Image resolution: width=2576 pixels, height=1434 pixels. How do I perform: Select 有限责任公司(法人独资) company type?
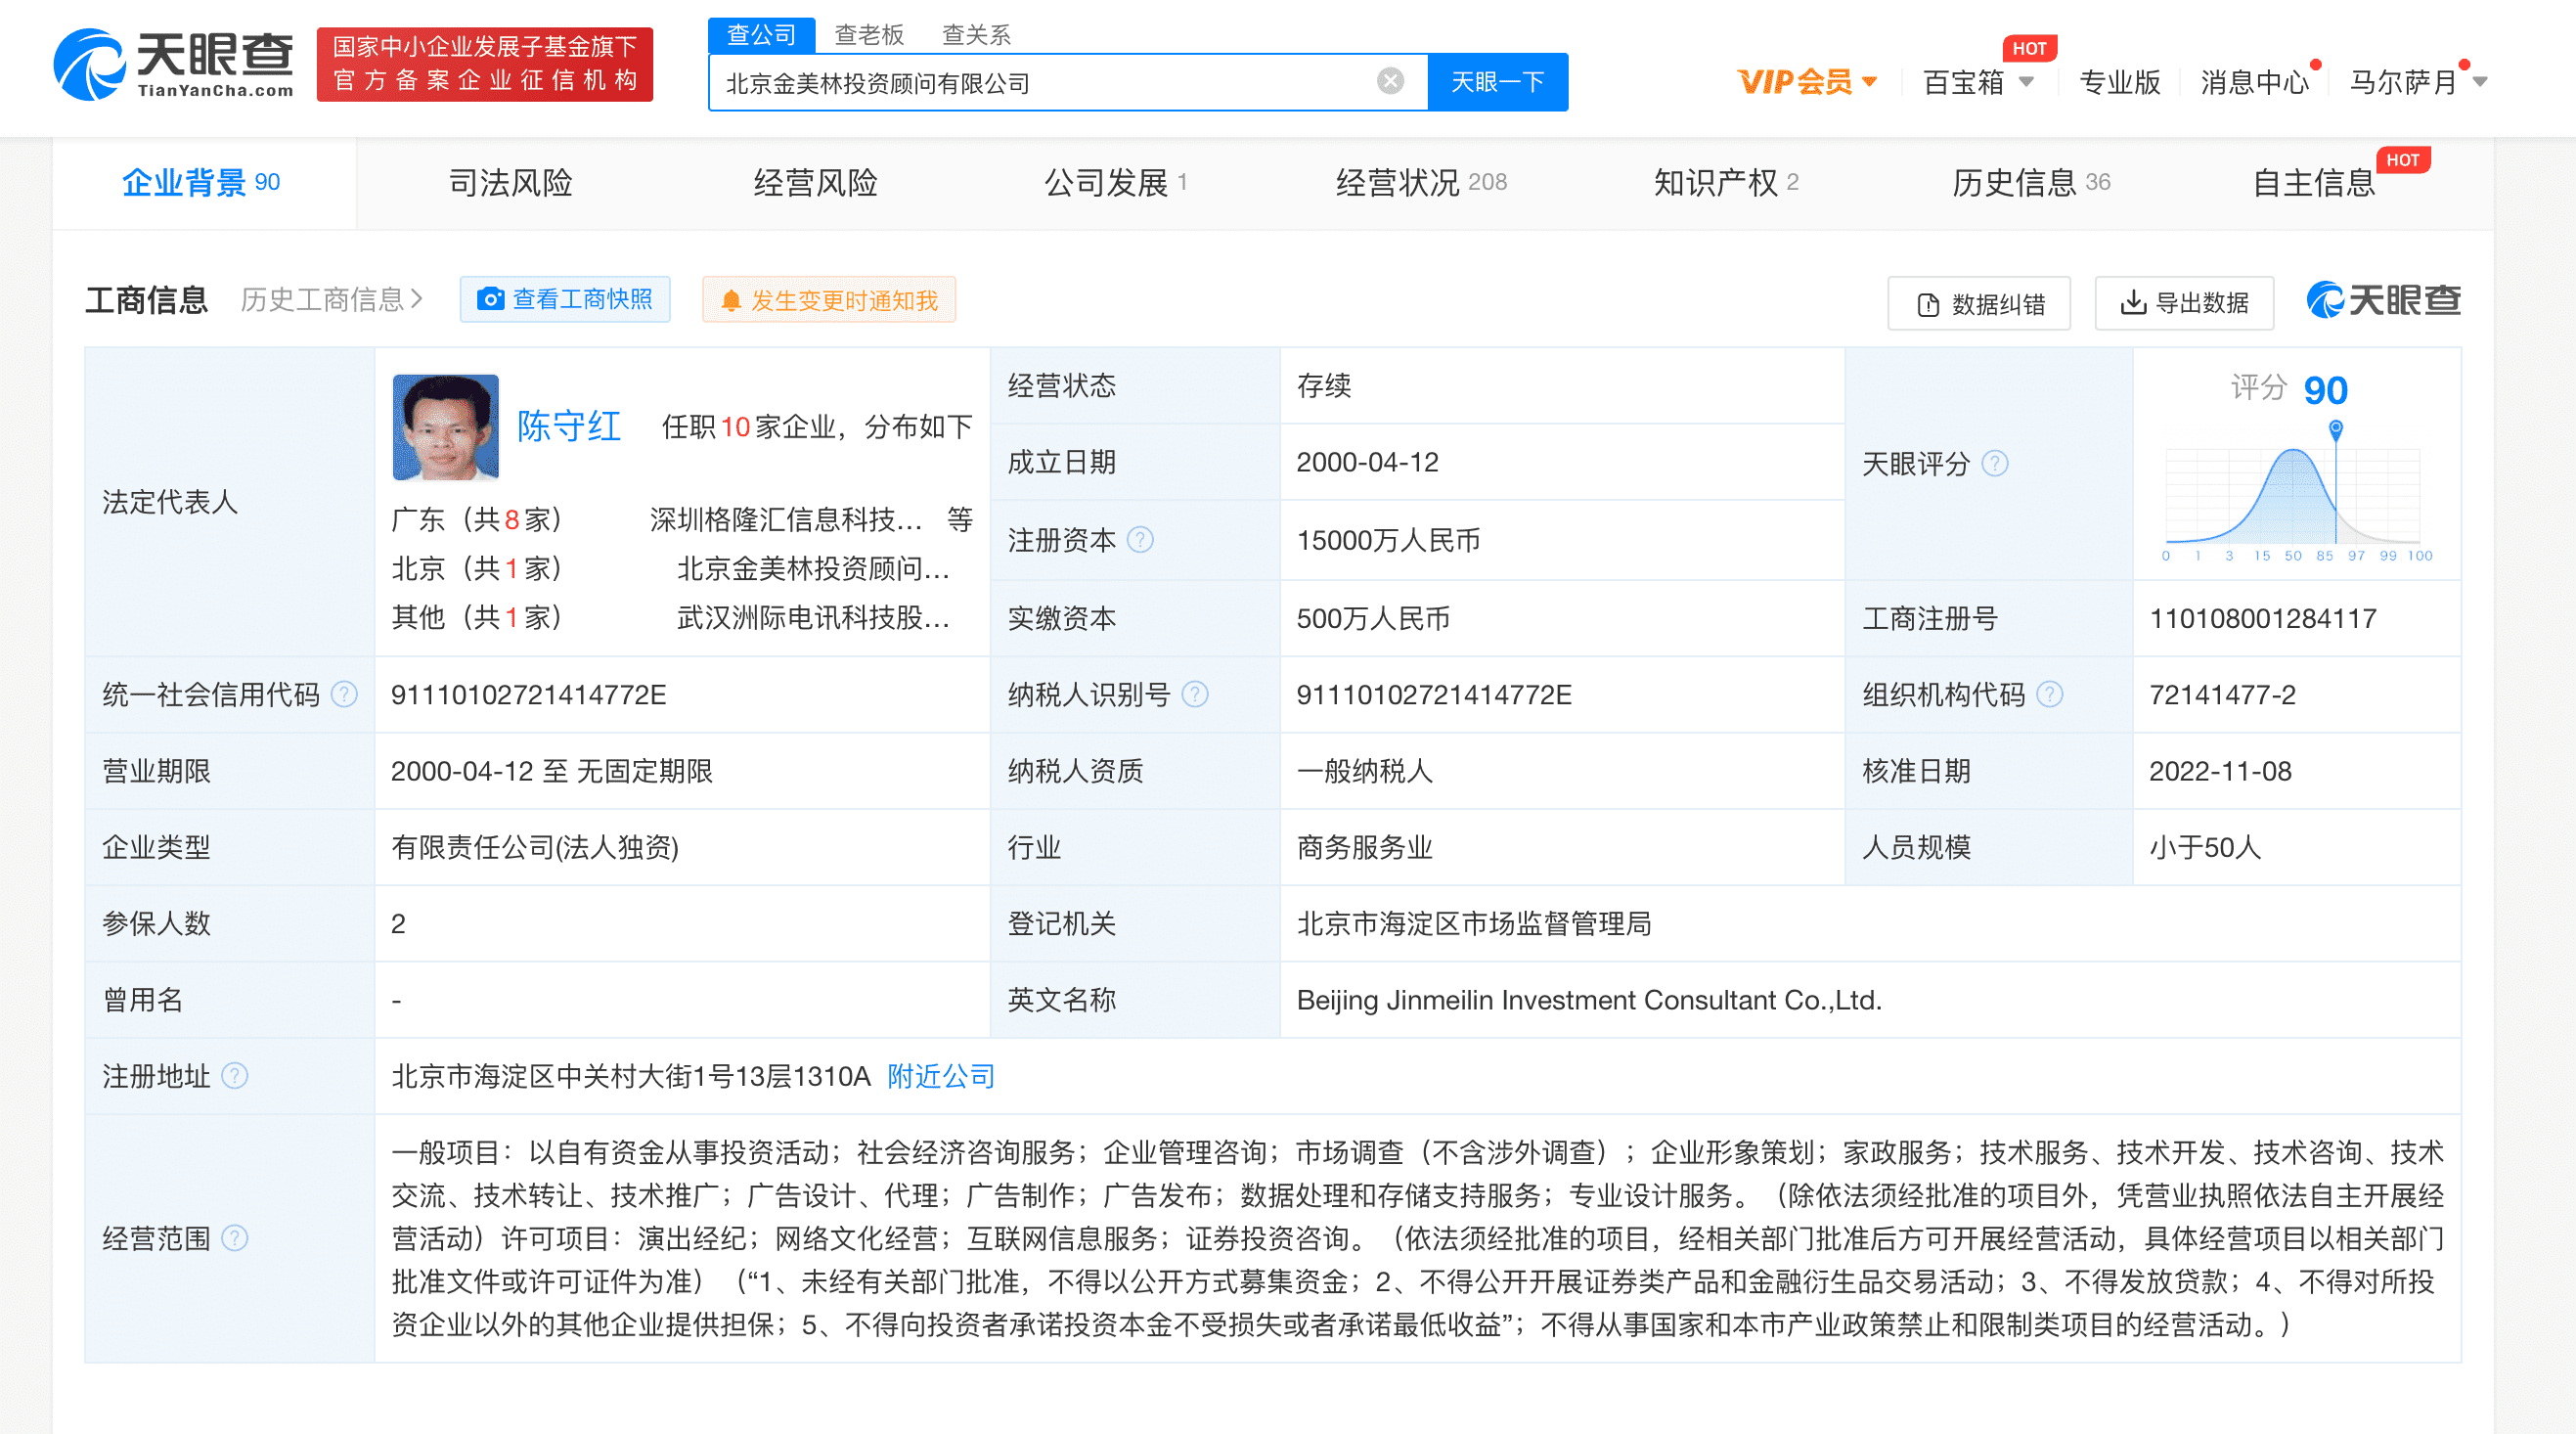click(535, 847)
